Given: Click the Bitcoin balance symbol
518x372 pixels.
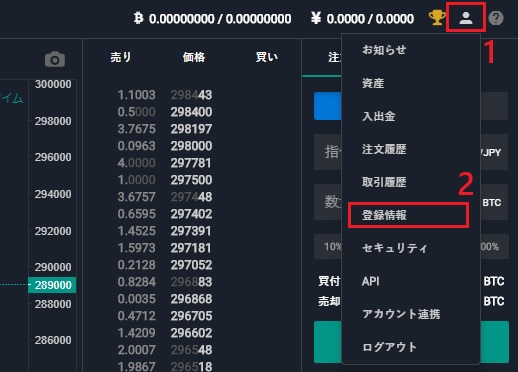Looking at the screenshot, I should [138, 18].
